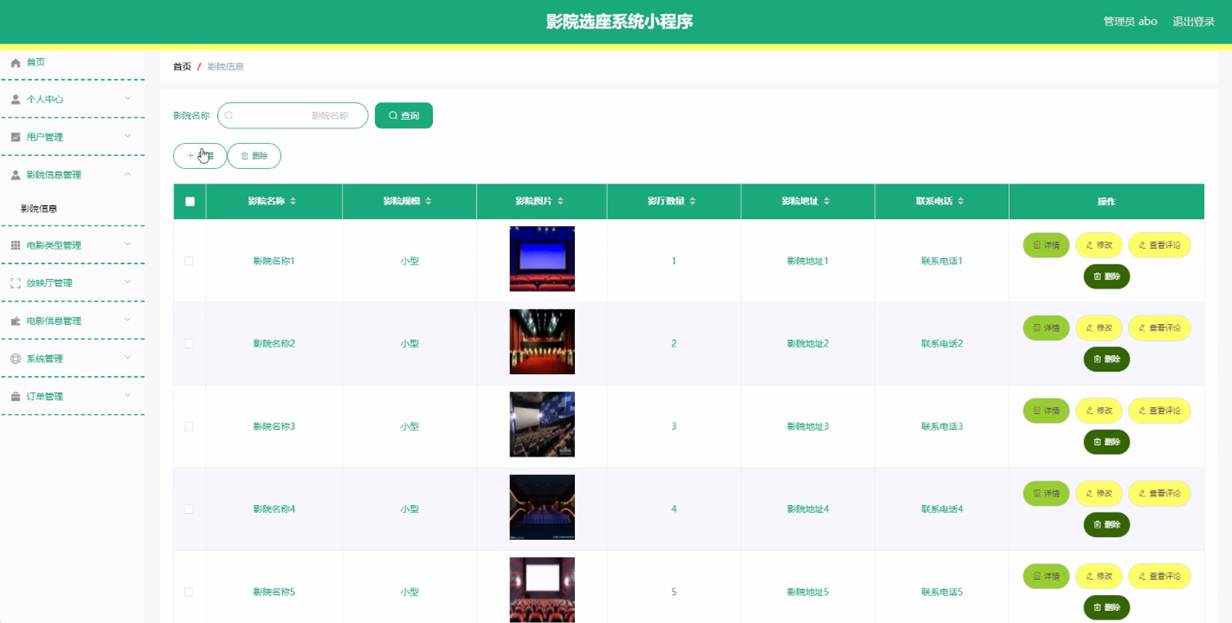Open the cinema picture thumbnail for 影院名称1

542,259
